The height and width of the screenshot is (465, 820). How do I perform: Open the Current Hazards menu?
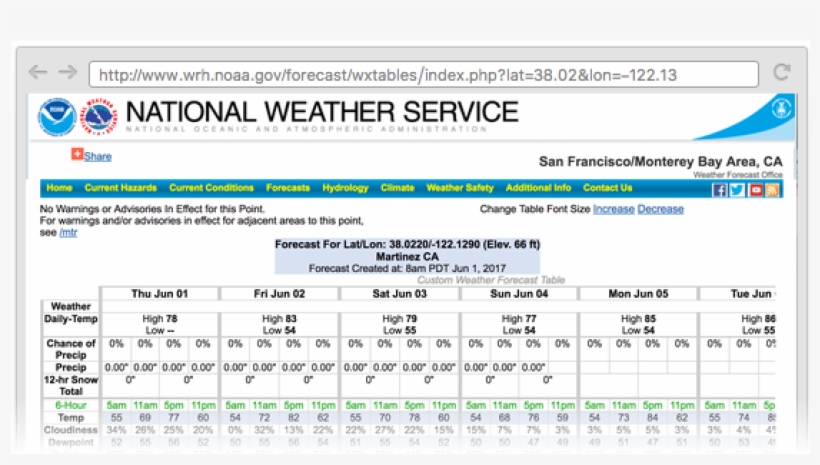tap(120, 188)
